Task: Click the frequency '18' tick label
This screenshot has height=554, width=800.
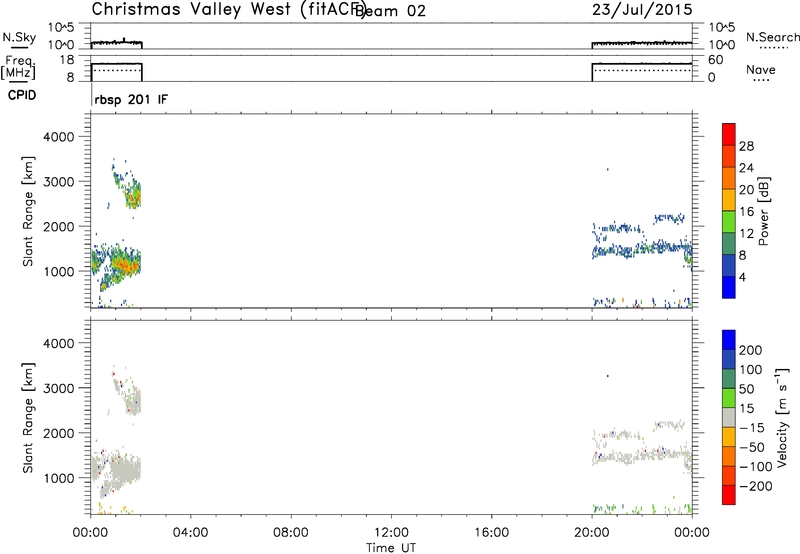Action: (x=67, y=60)
